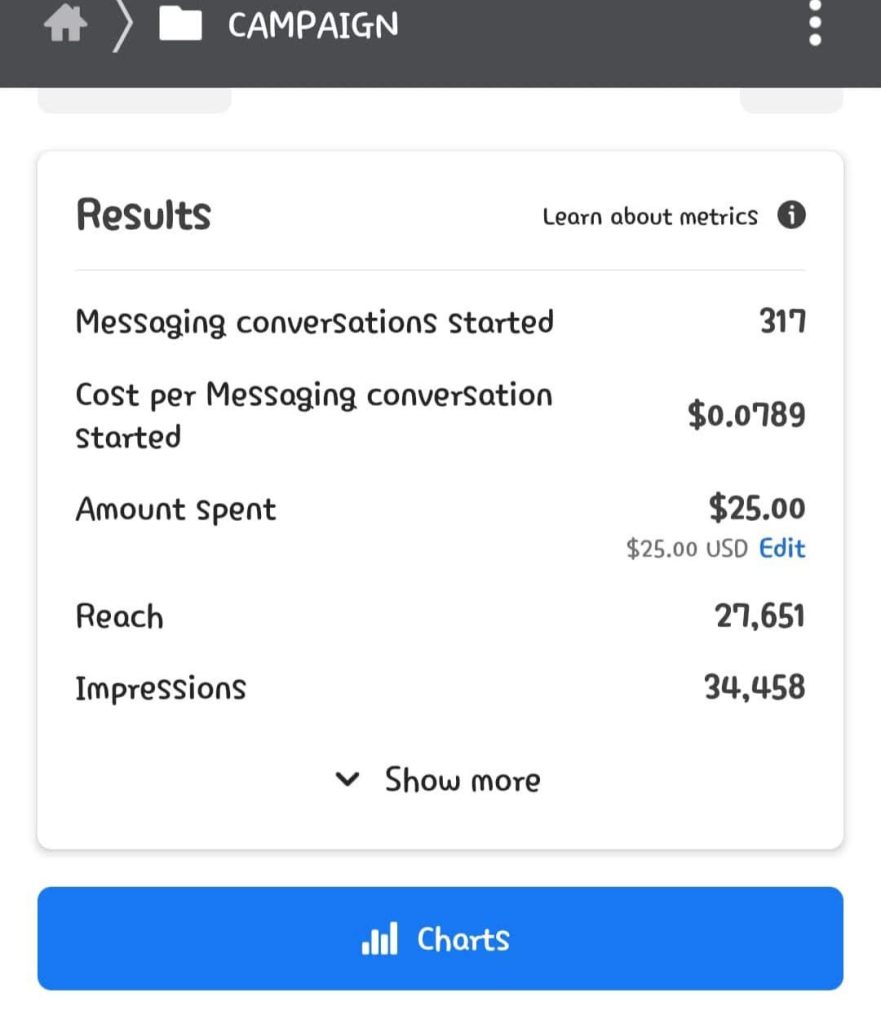Click the Edit budget link
The image size is (881, 1024).
[x=782, y=548]
